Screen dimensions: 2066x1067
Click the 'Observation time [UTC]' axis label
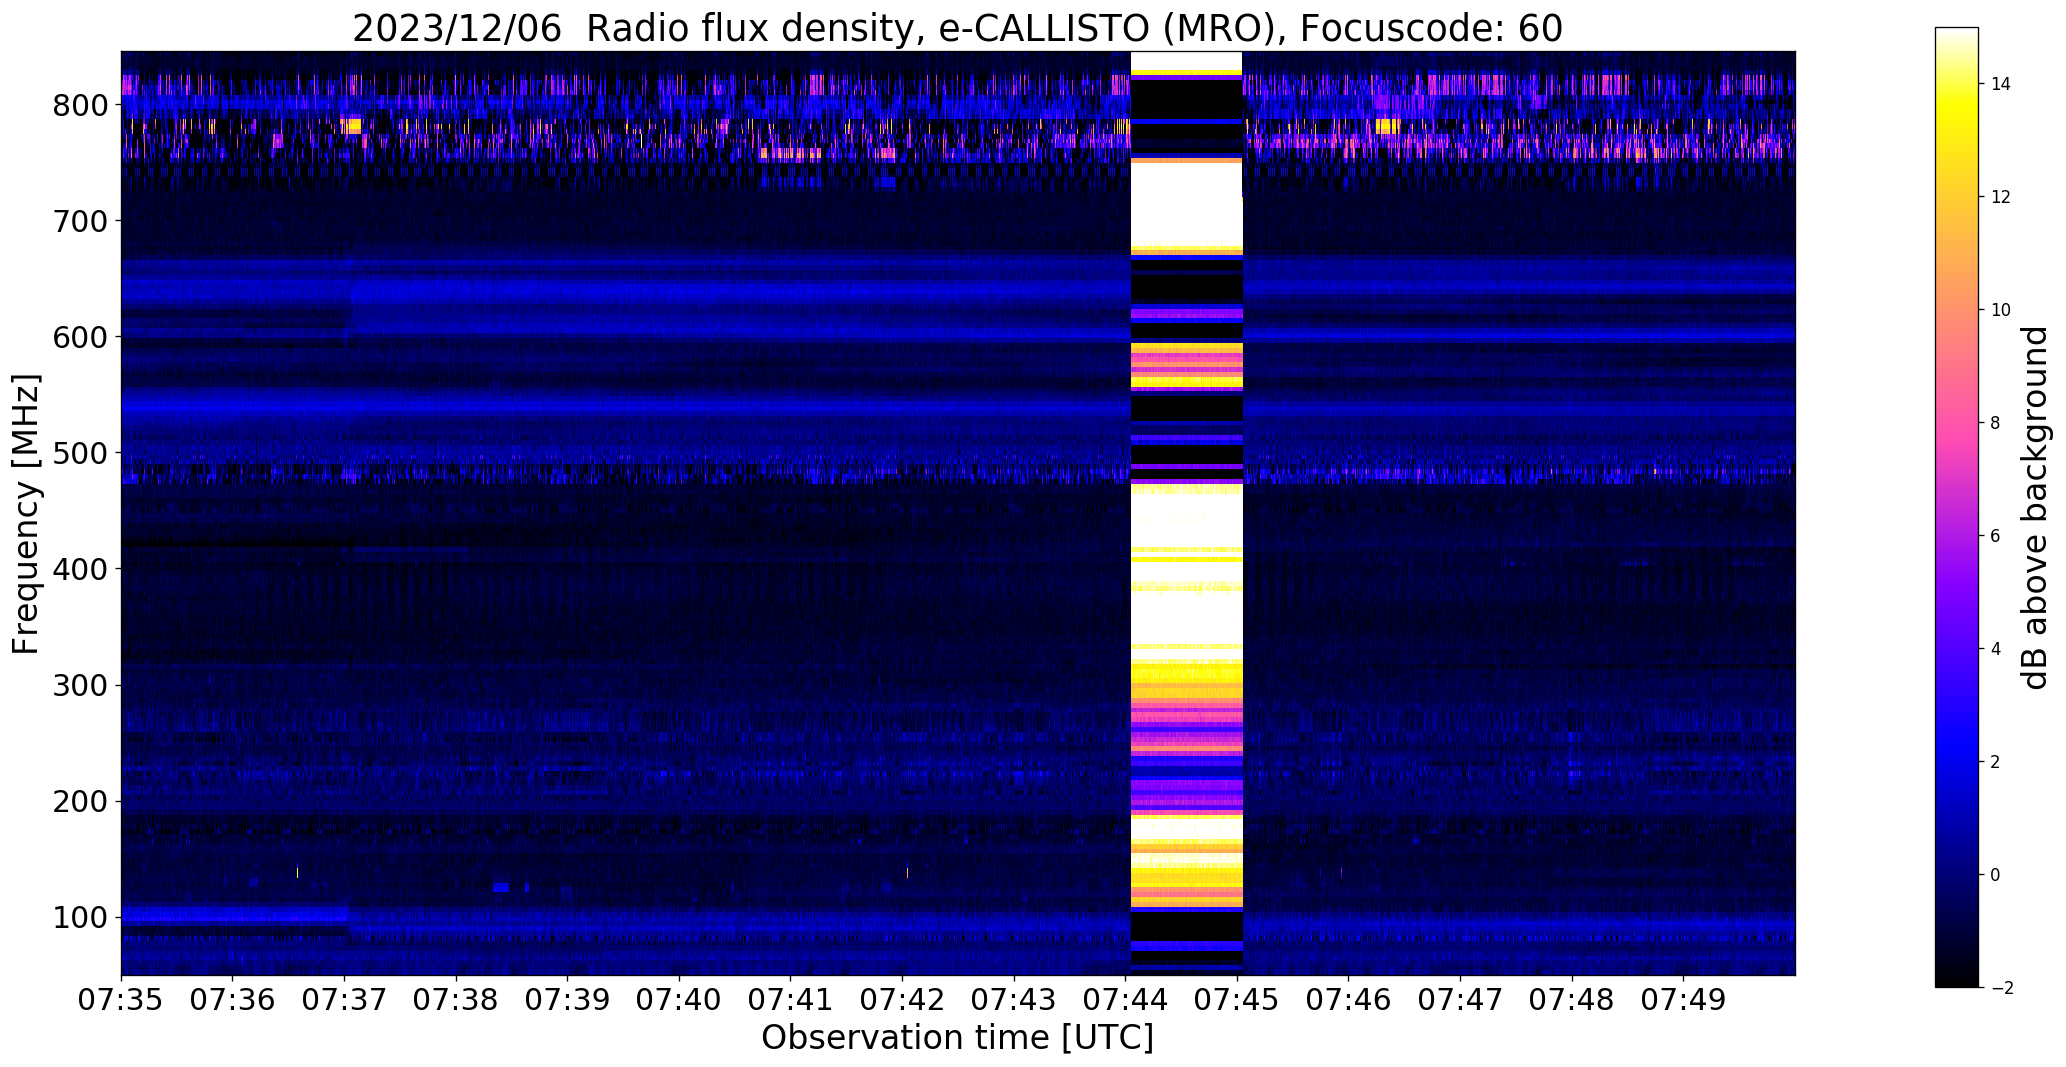click(957, 1038)
